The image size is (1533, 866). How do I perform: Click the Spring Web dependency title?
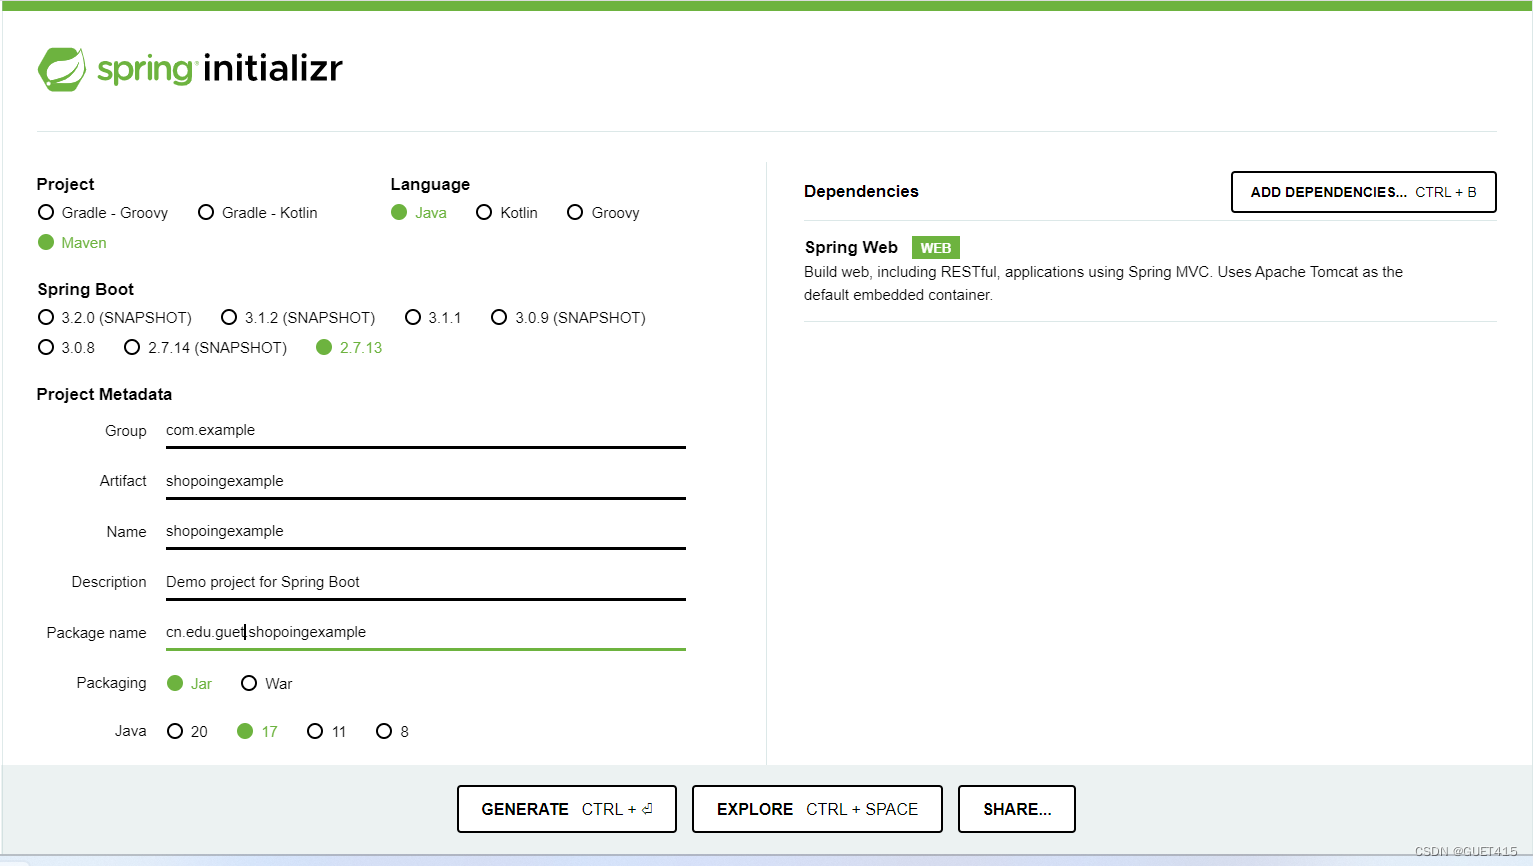coord(851,247)
